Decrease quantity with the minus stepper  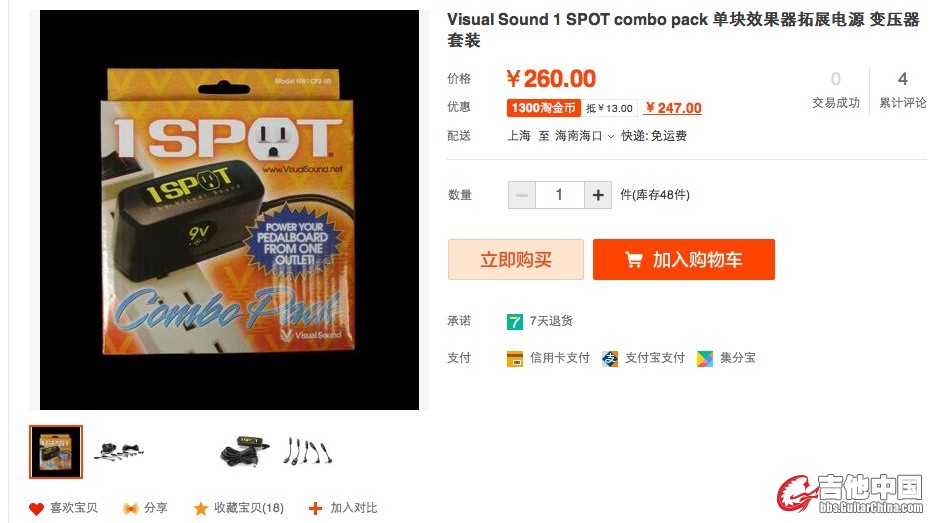pyautogui.click(x=522, y=195)
